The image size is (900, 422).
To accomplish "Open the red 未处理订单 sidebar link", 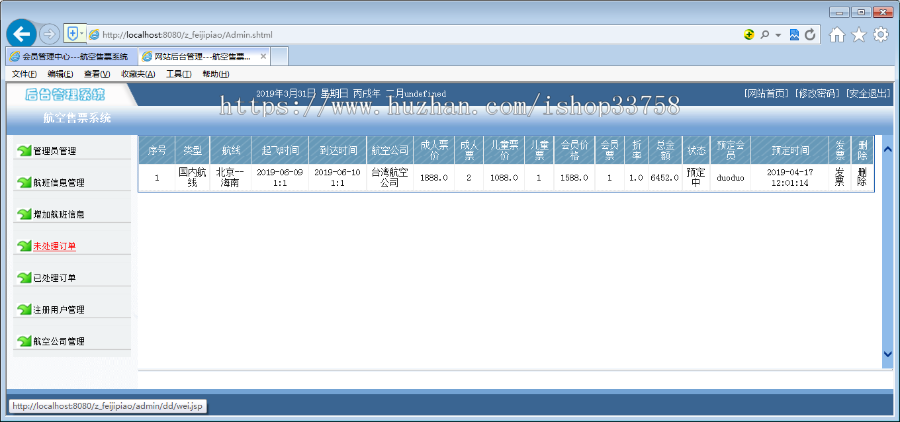I will [x=55, y=246].
